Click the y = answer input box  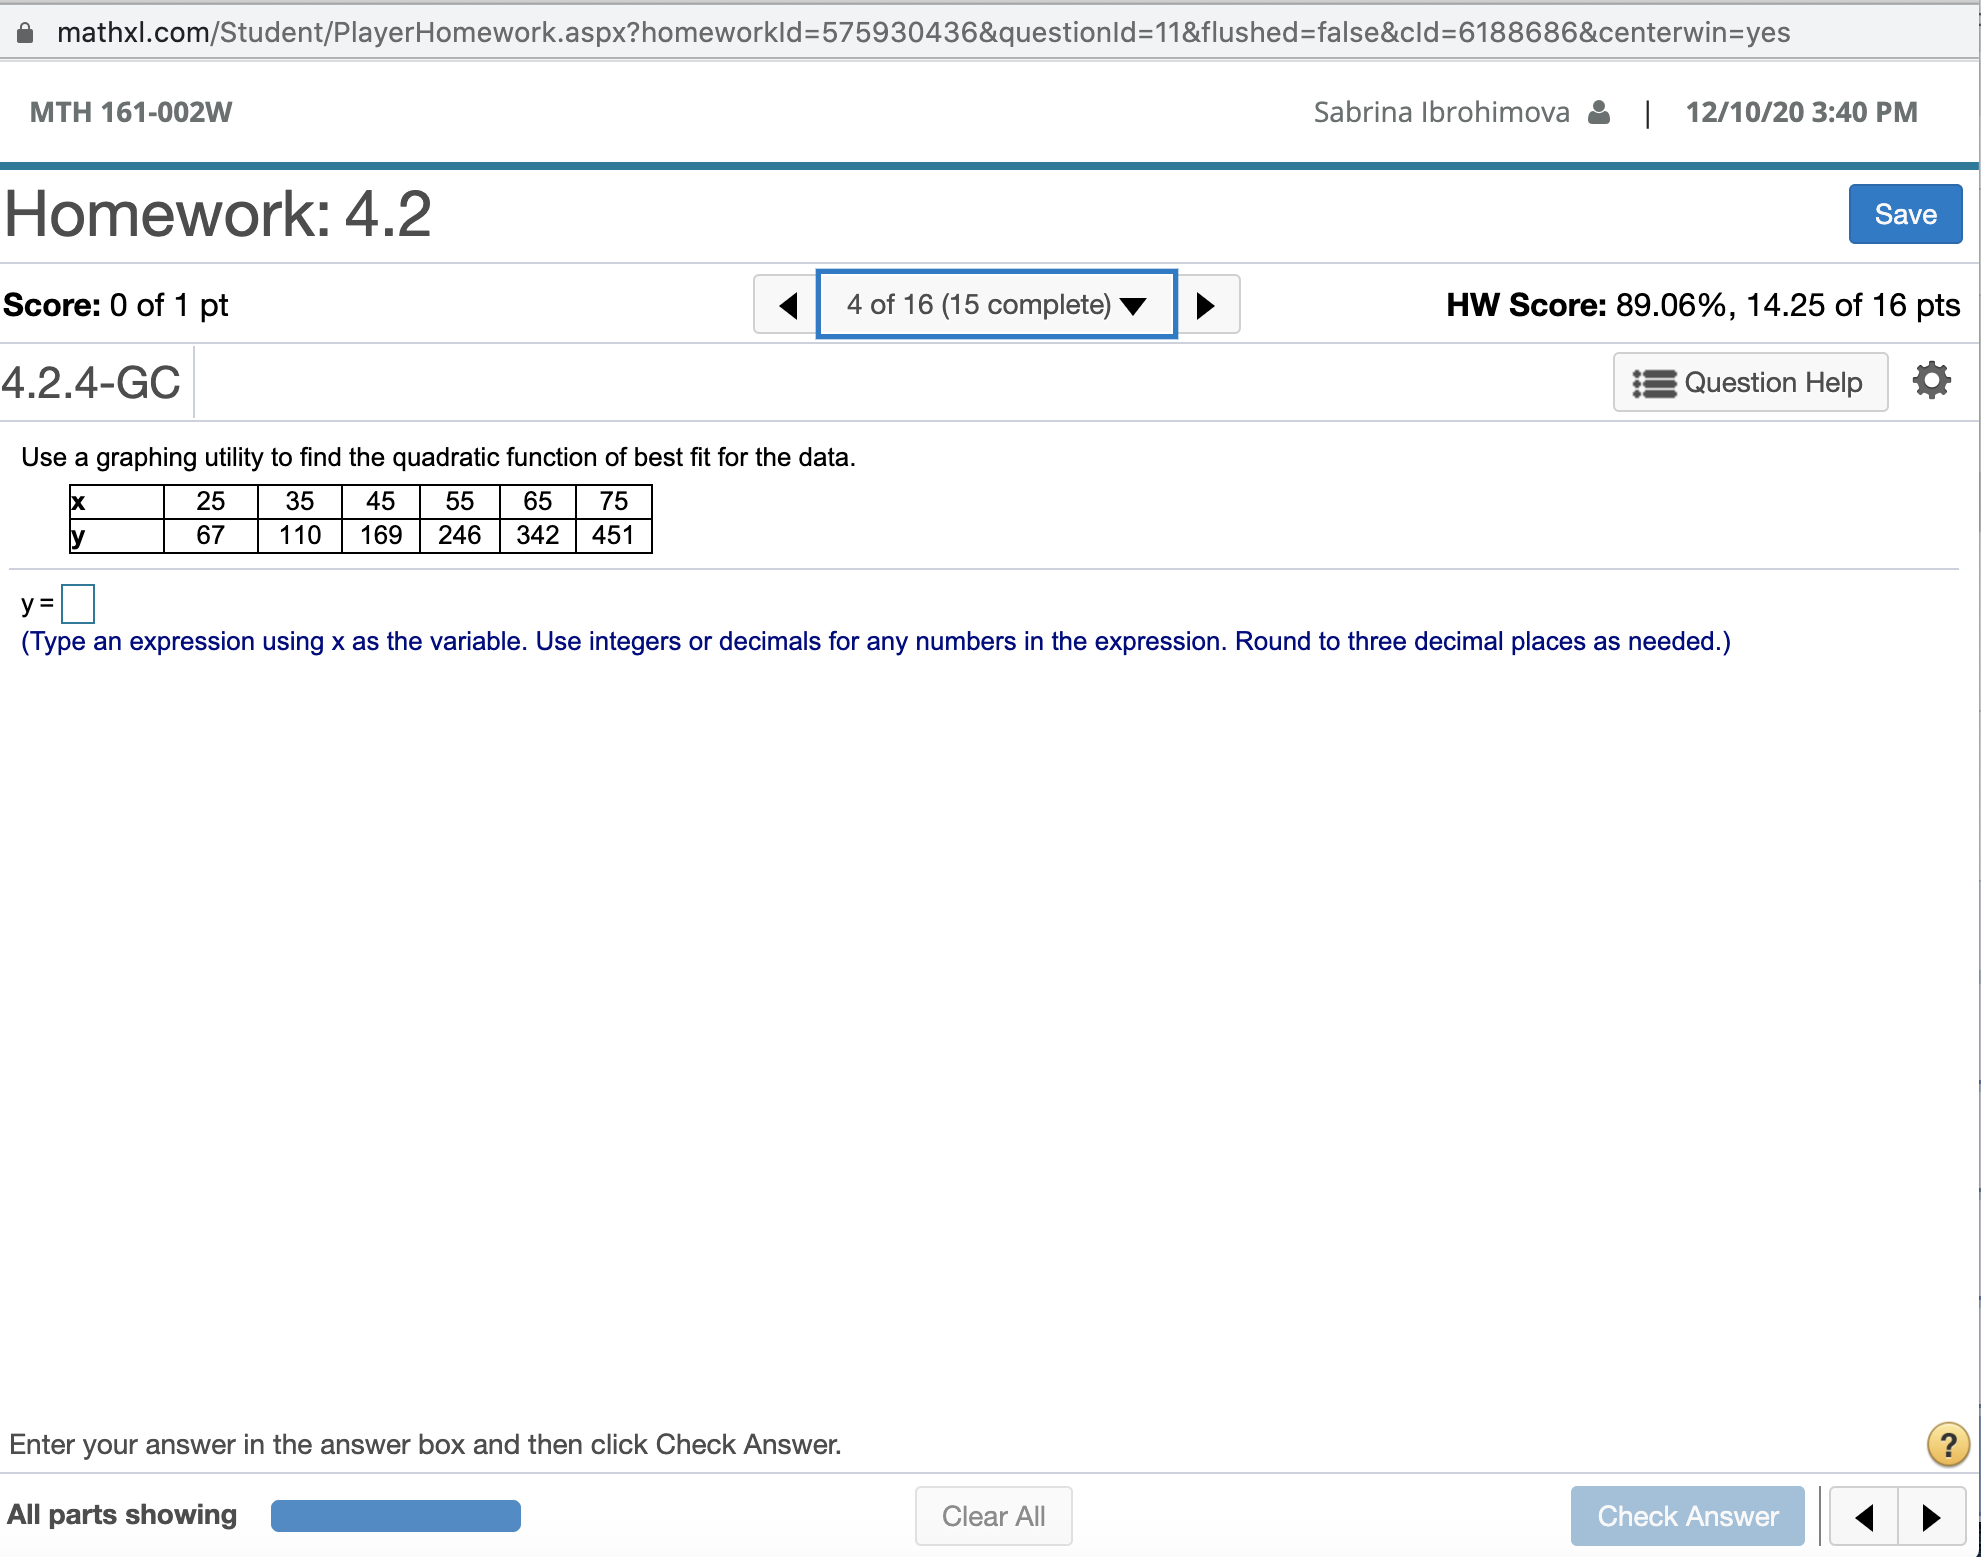pos(78,604)
